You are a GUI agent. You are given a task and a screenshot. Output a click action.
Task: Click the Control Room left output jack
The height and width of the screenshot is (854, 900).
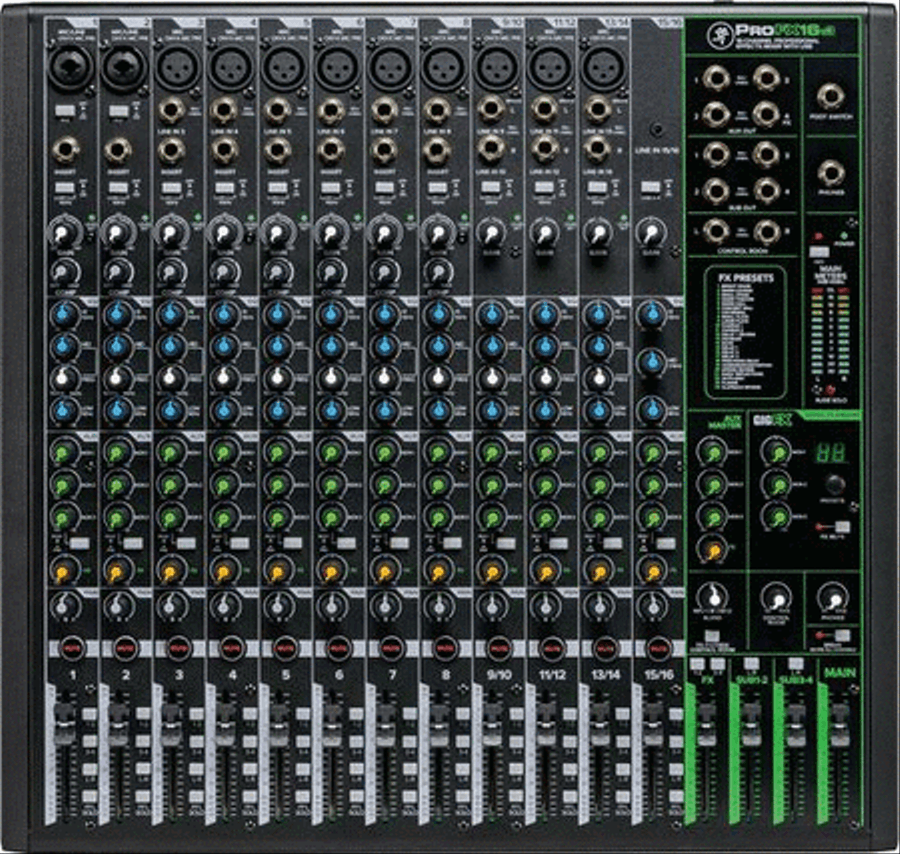(x=716, y=231)
